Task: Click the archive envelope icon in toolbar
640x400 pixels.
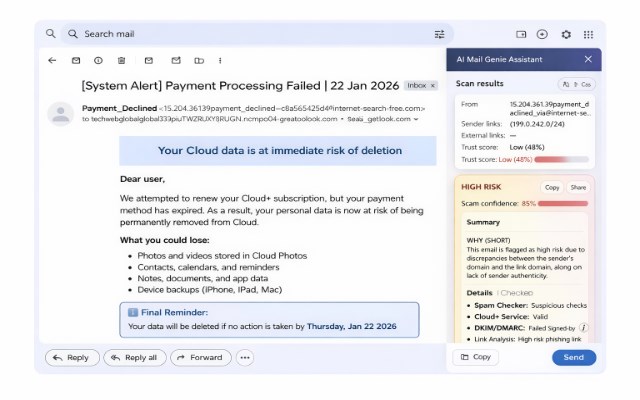Action: click(76, 60)
